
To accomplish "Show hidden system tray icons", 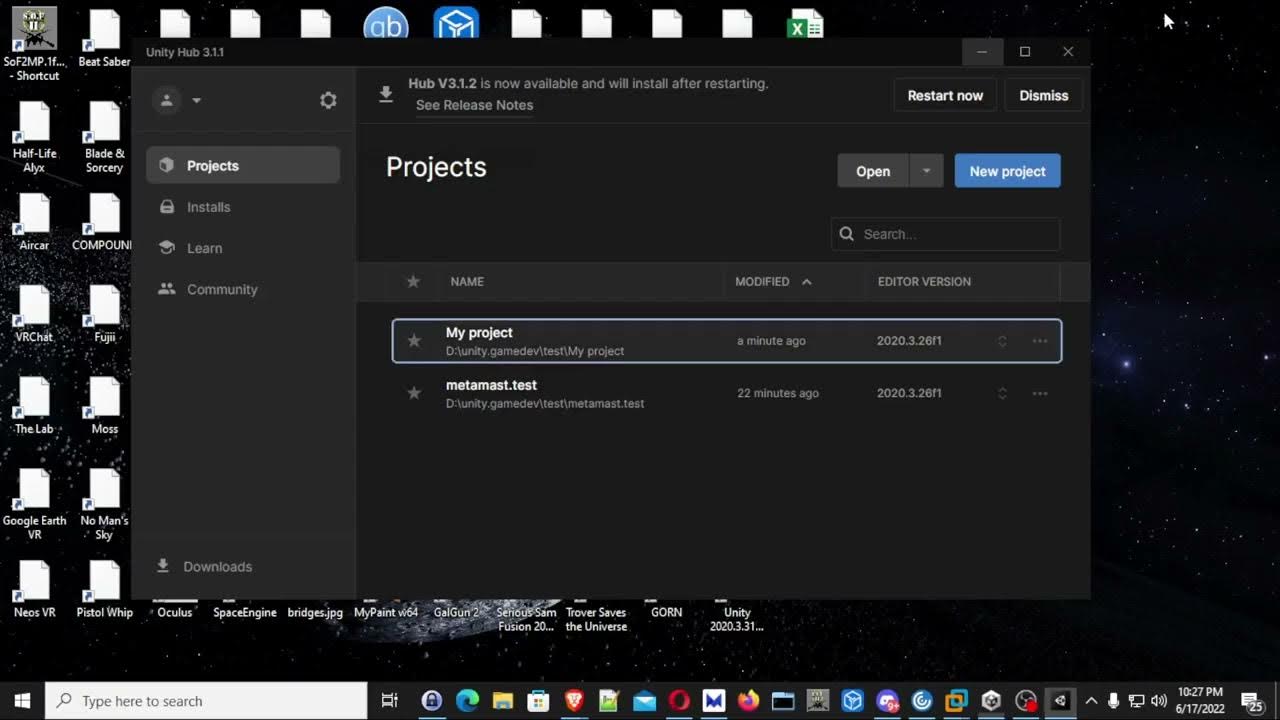I will point(1091,701).
